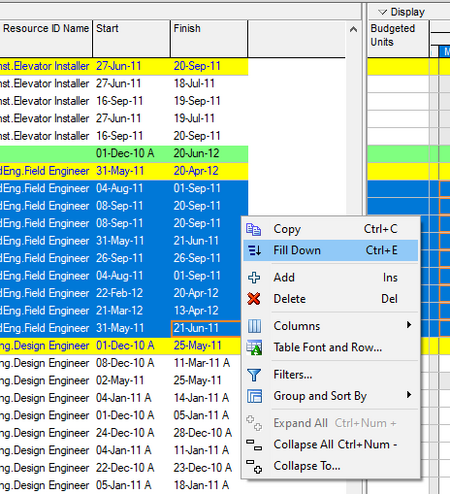Click the Filters funnel icon
Screen dimensions: 450x494
pos(254,375)
